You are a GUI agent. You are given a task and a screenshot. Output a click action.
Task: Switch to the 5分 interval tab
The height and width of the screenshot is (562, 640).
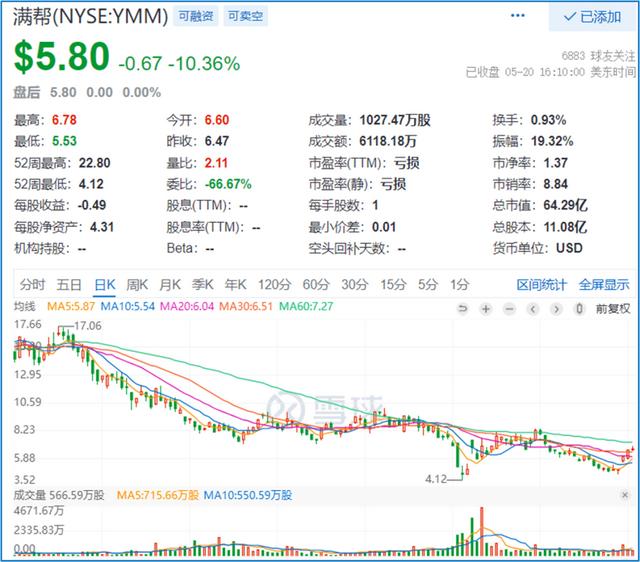click(427, 284)
